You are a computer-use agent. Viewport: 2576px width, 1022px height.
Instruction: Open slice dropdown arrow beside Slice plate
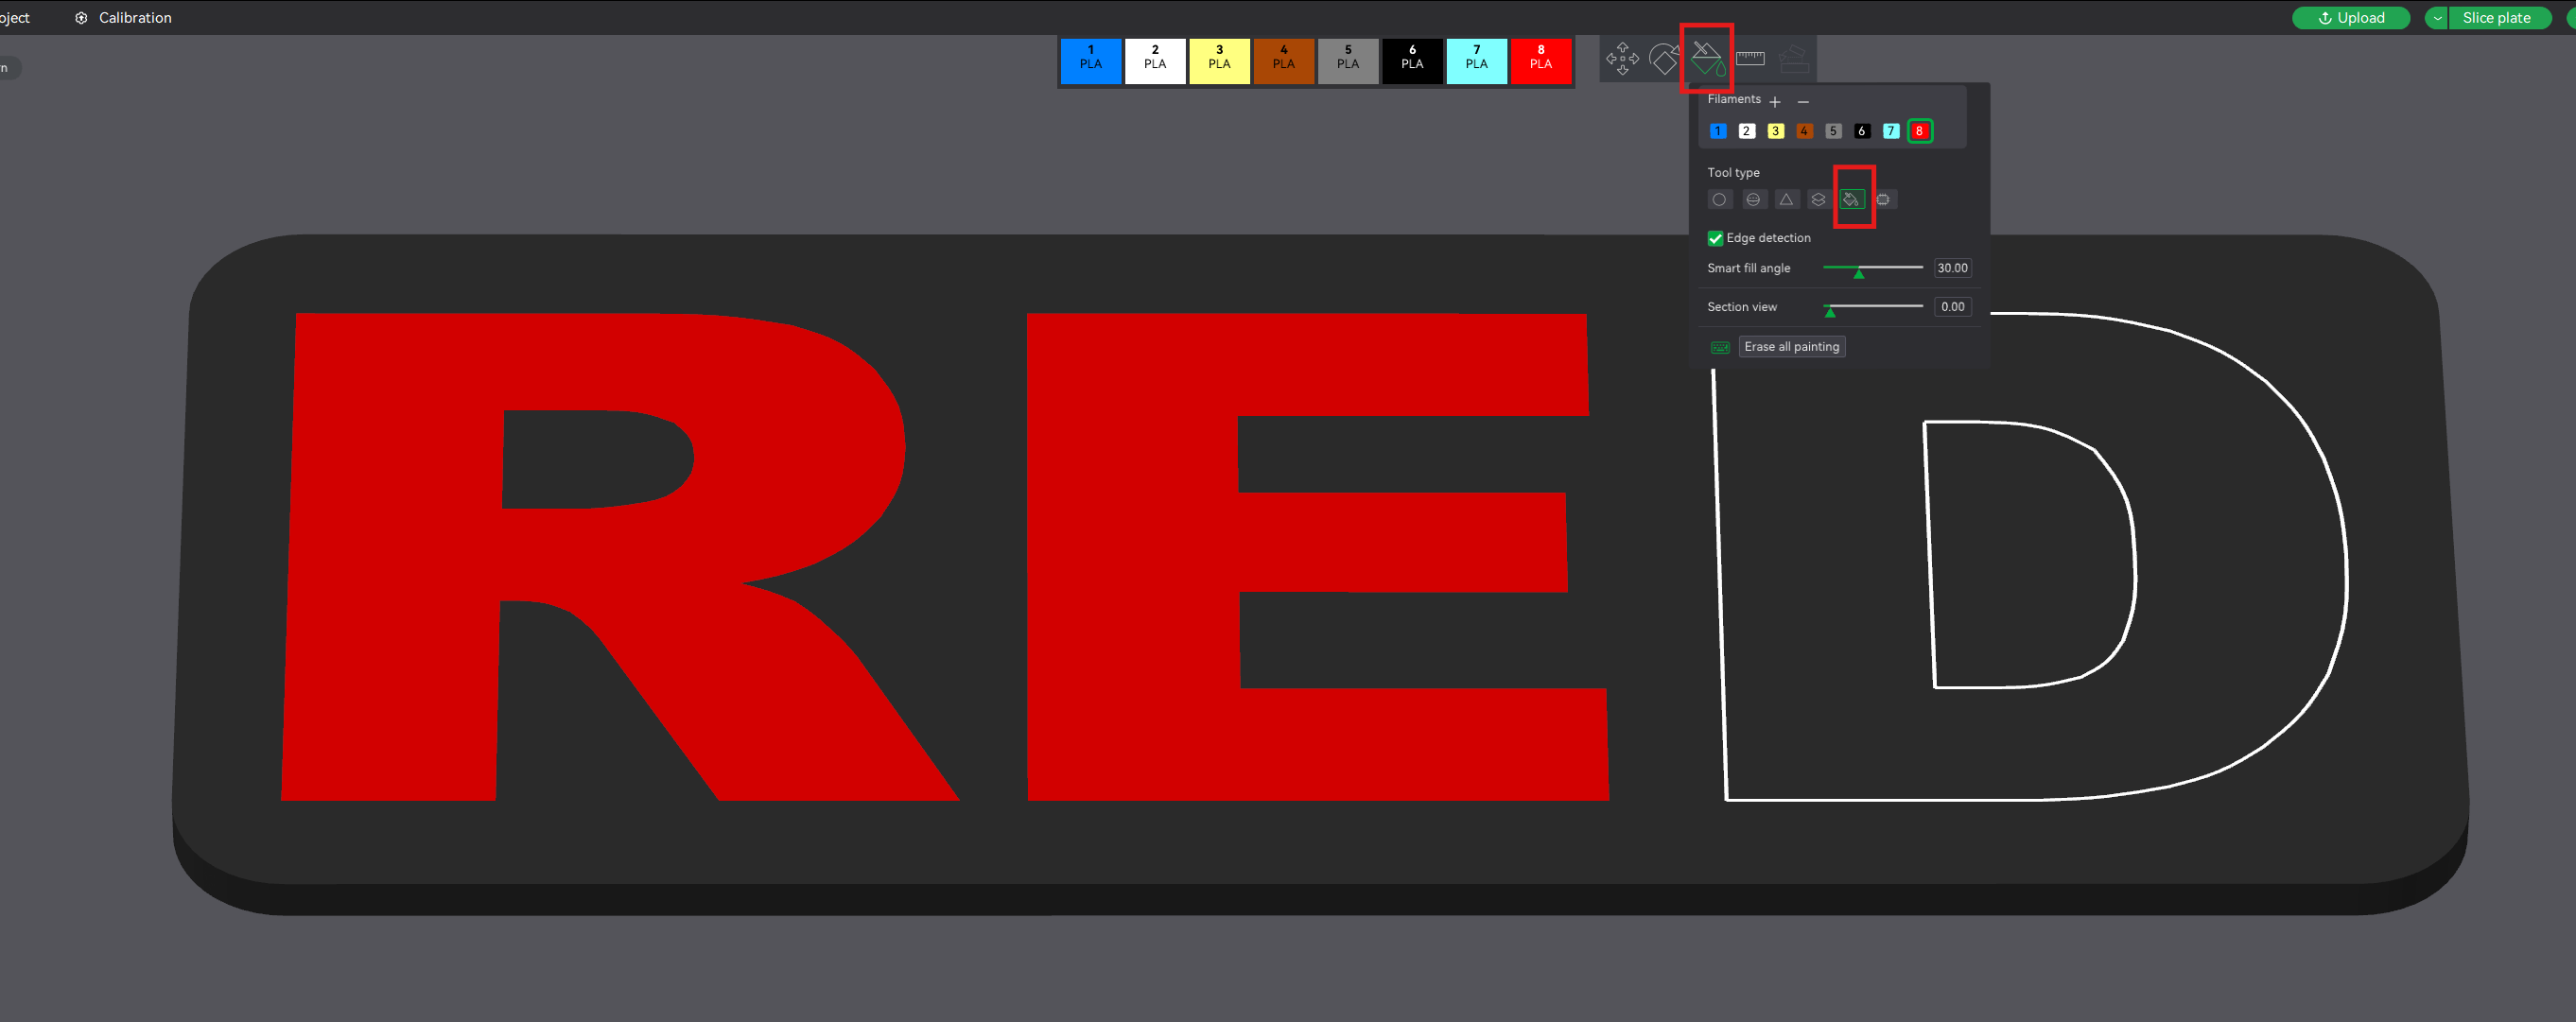pos(2437,18)
